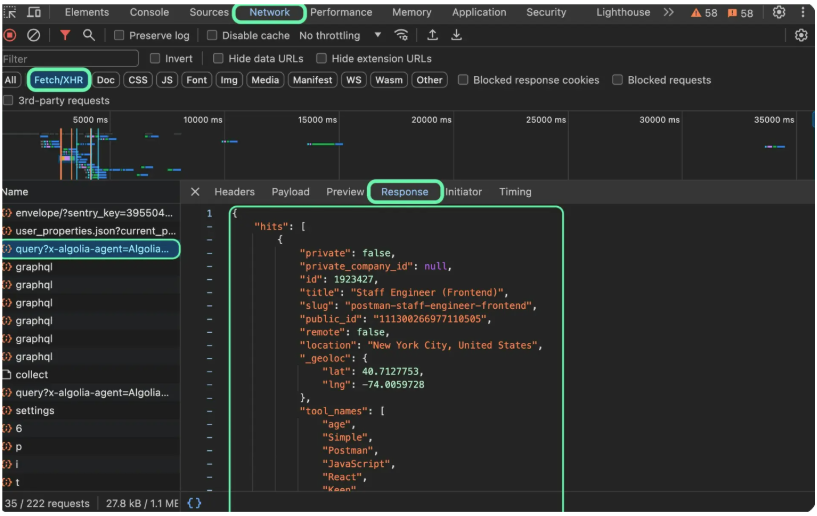The width and height of the screenshot is (817, 516).
Task: Enable Preserve log checkbox
Action: [x=119, y=35]
